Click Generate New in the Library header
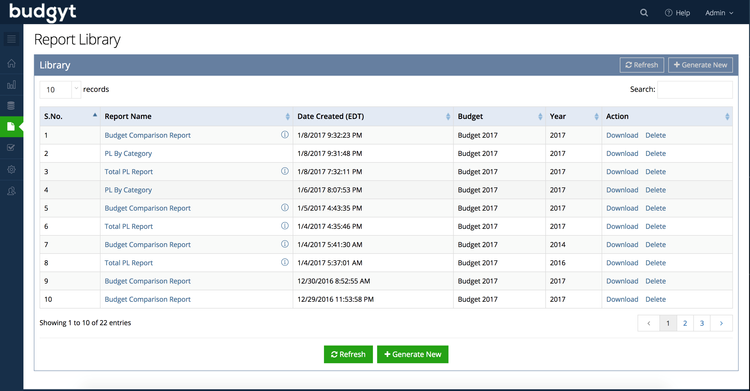Viewport: 750px width, 391px height. (700, 65)
